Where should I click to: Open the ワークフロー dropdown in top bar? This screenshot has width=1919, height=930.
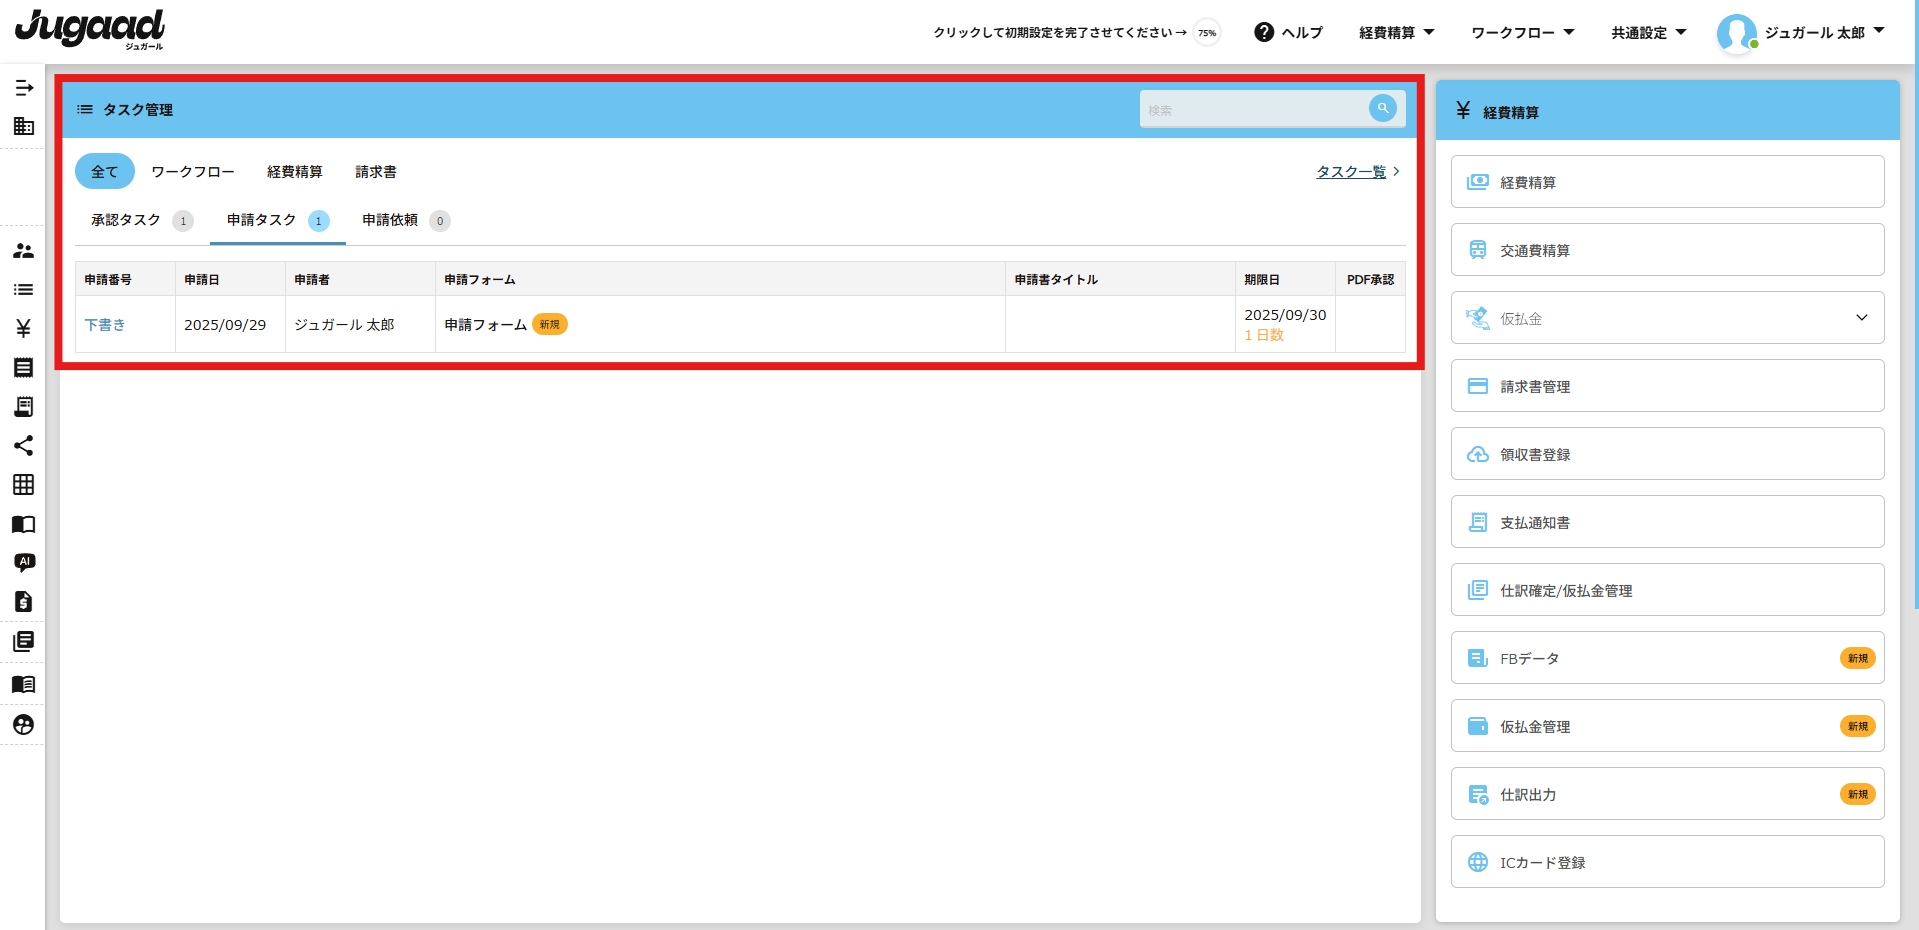pos(1522,32)
